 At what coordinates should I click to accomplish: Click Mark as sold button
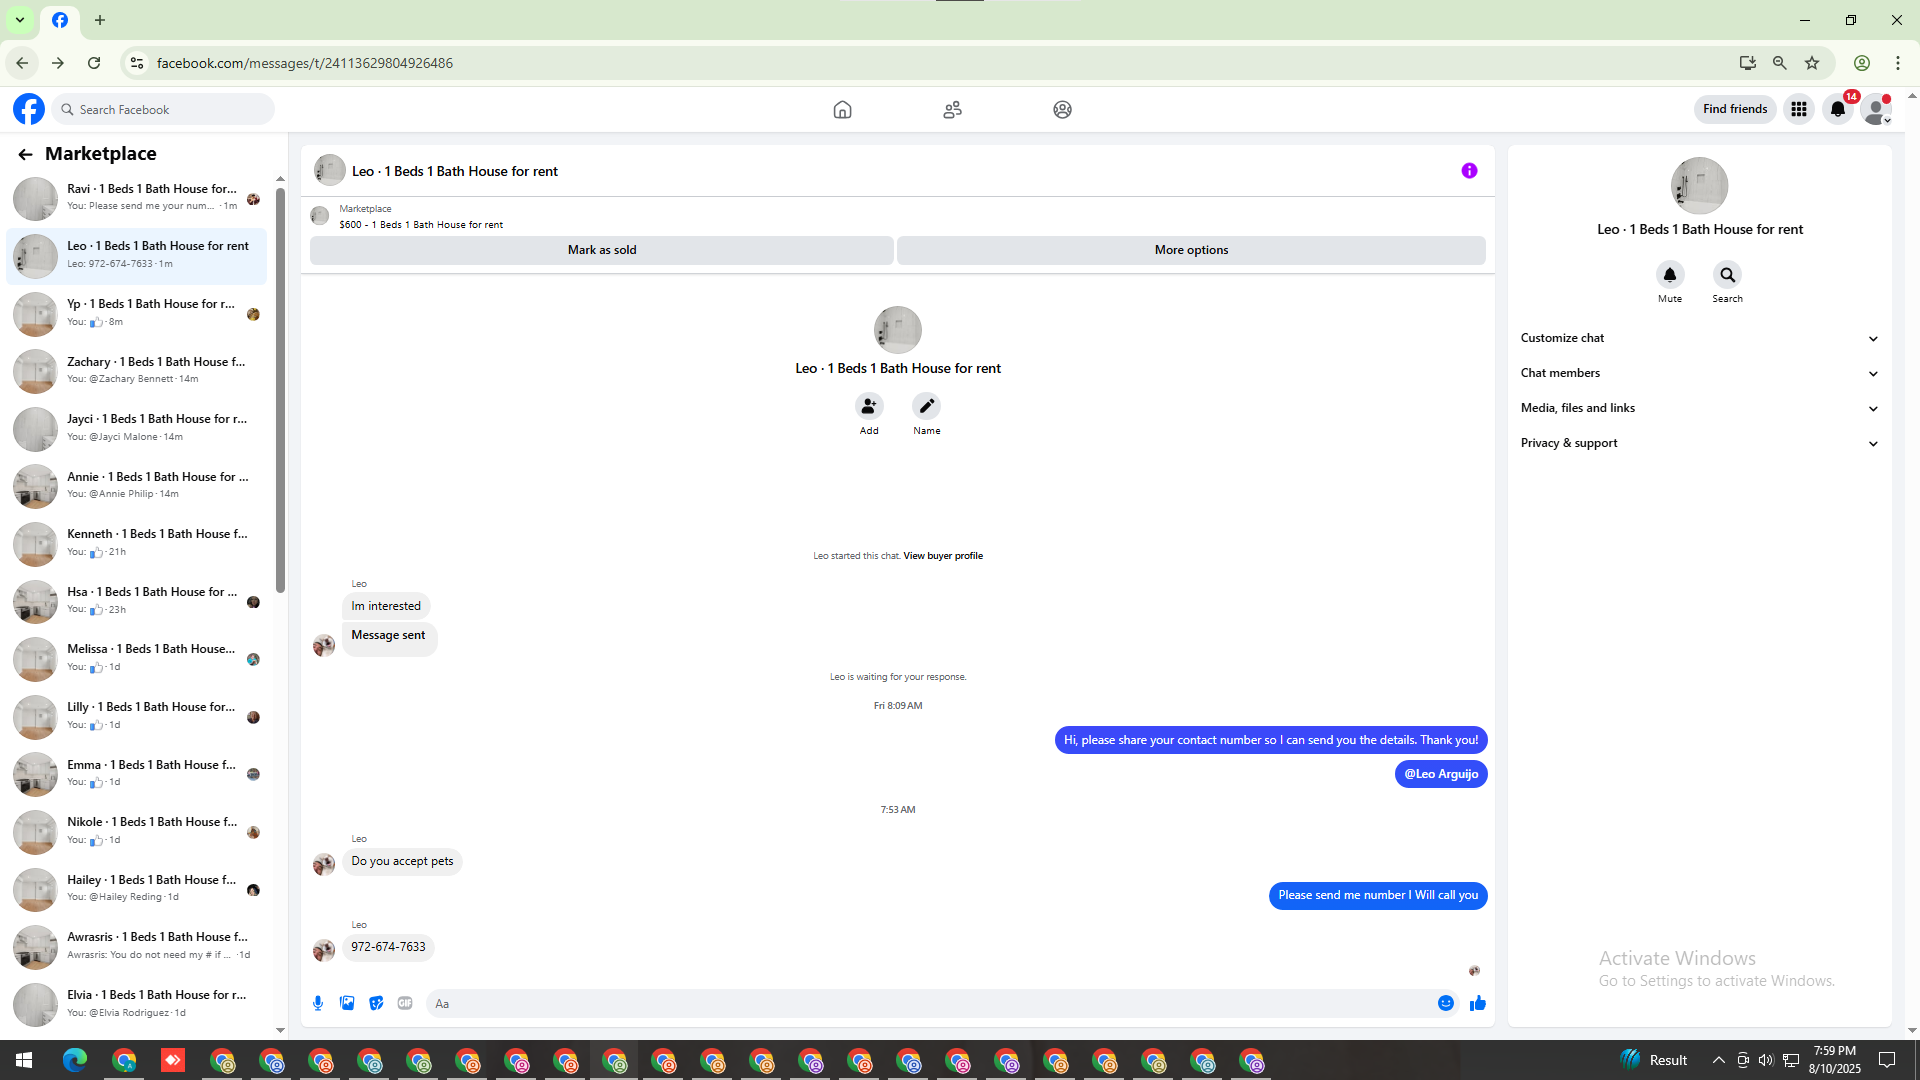click(601, 250)
